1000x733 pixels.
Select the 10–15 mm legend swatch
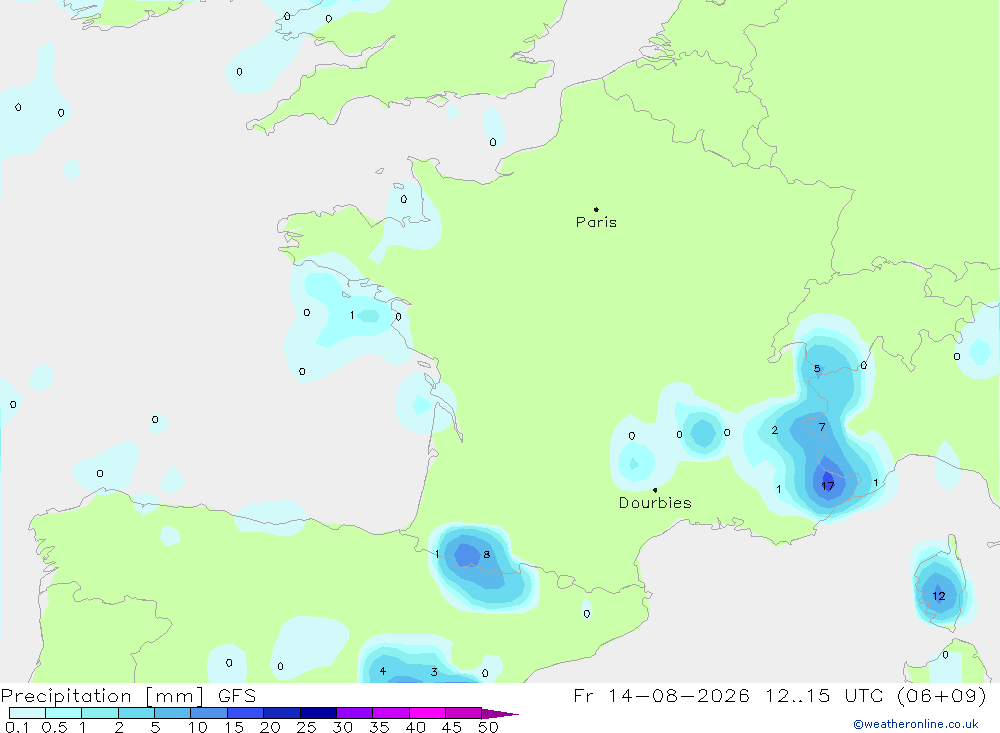[209, 713]
